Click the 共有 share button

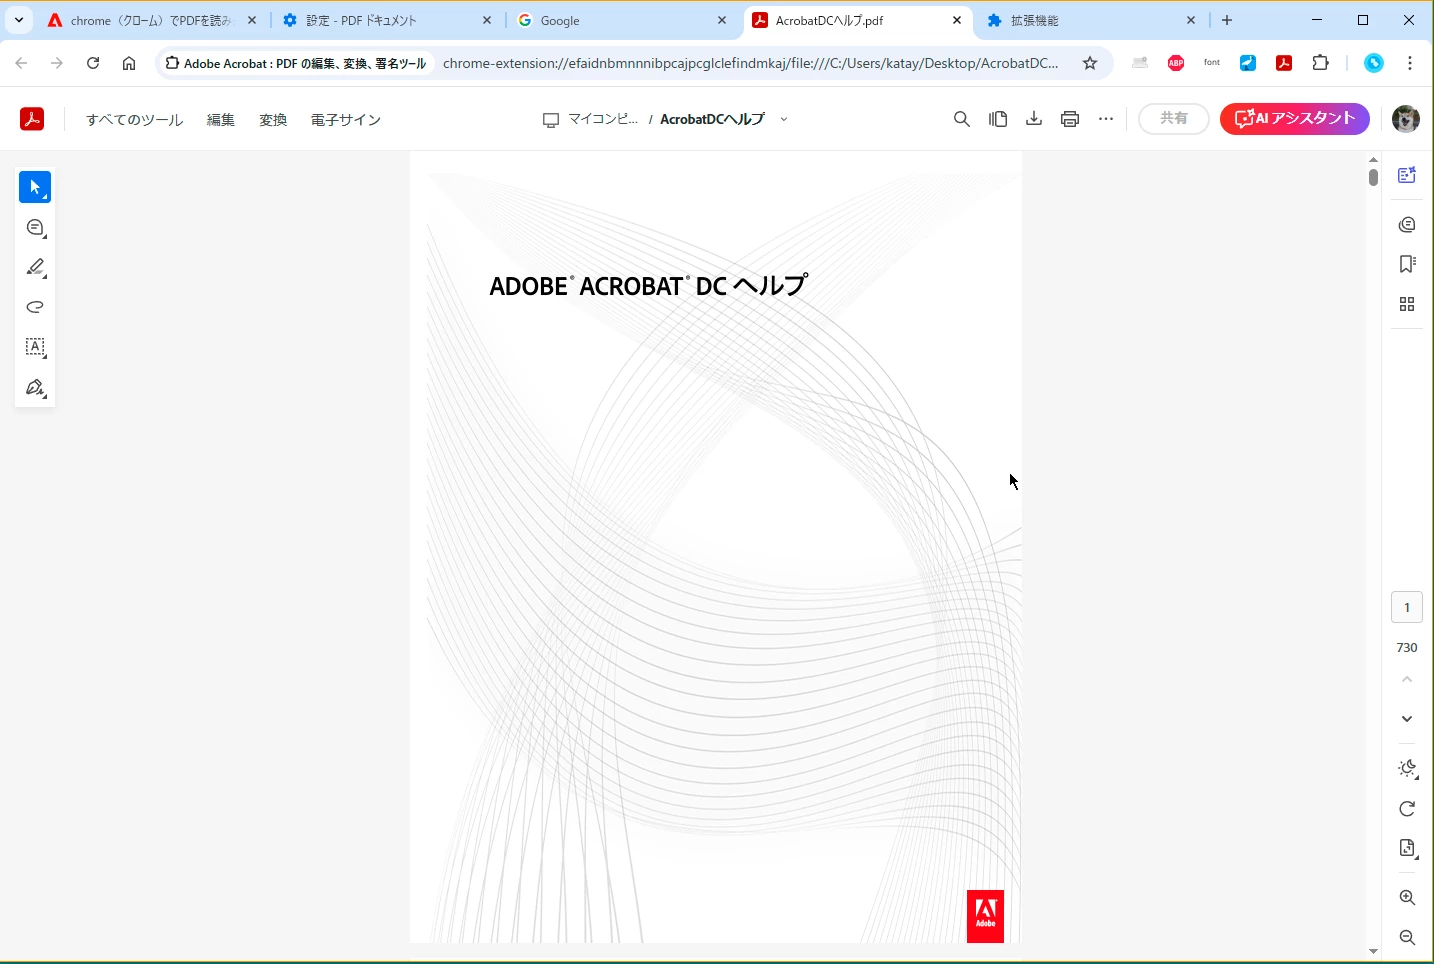(x=1174, y=118)
